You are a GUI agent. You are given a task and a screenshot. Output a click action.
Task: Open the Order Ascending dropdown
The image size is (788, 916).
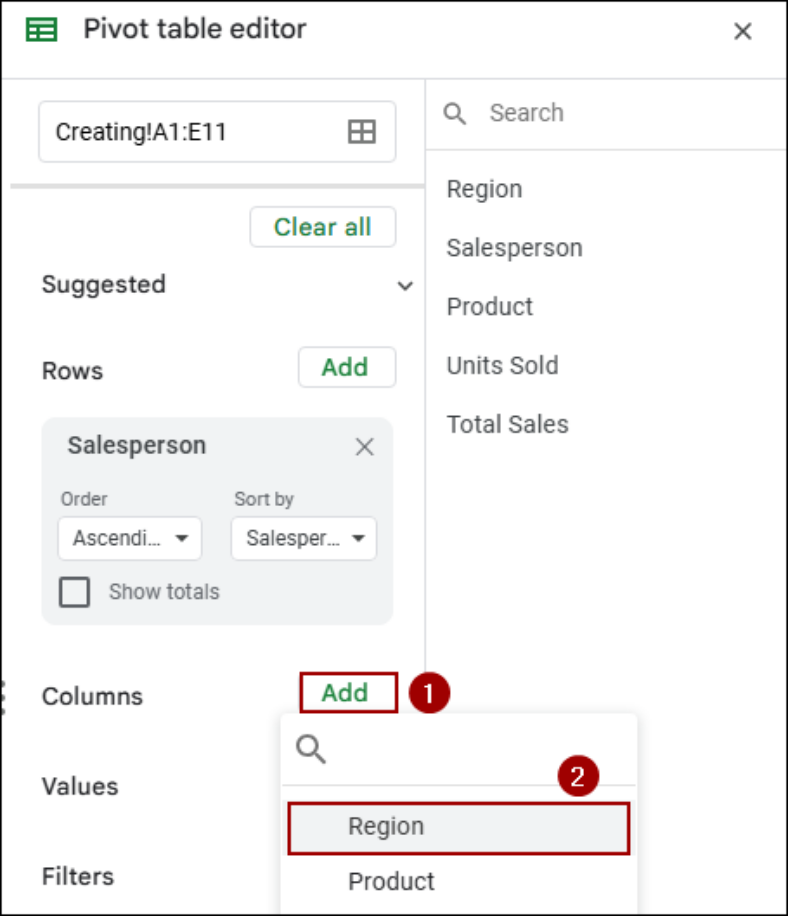pos(130,538)
